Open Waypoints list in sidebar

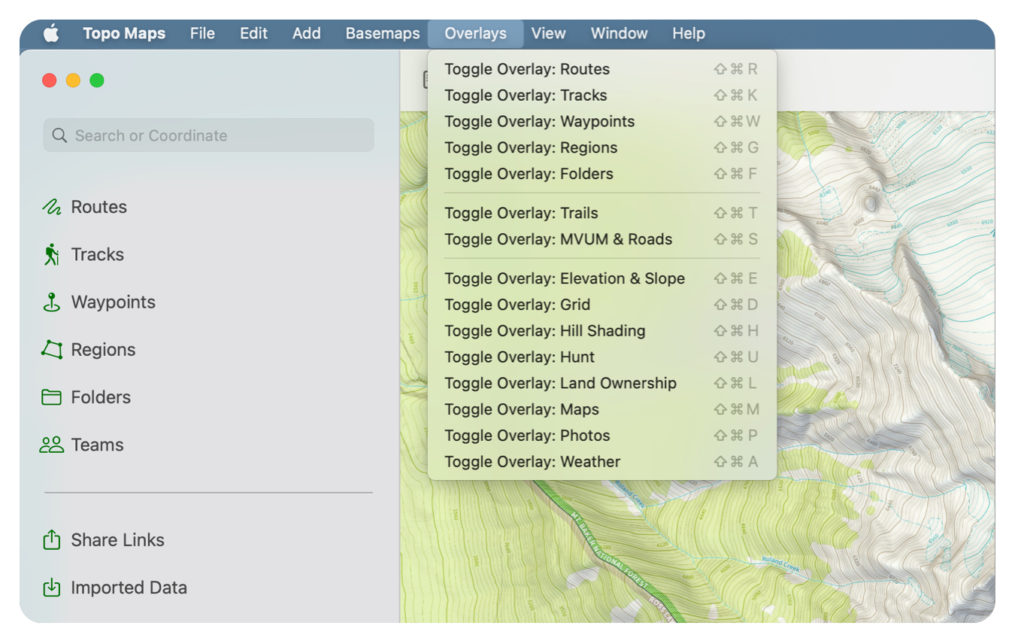113,302
